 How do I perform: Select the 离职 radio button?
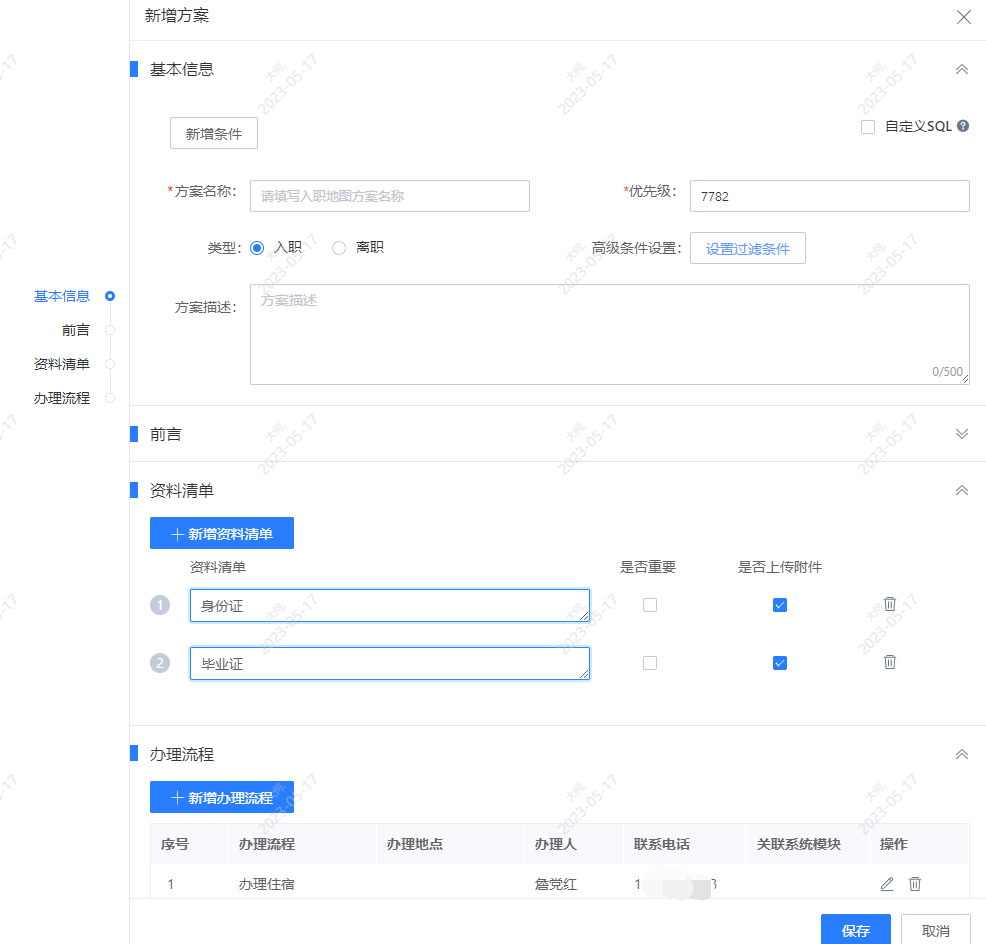coord(338,246)
